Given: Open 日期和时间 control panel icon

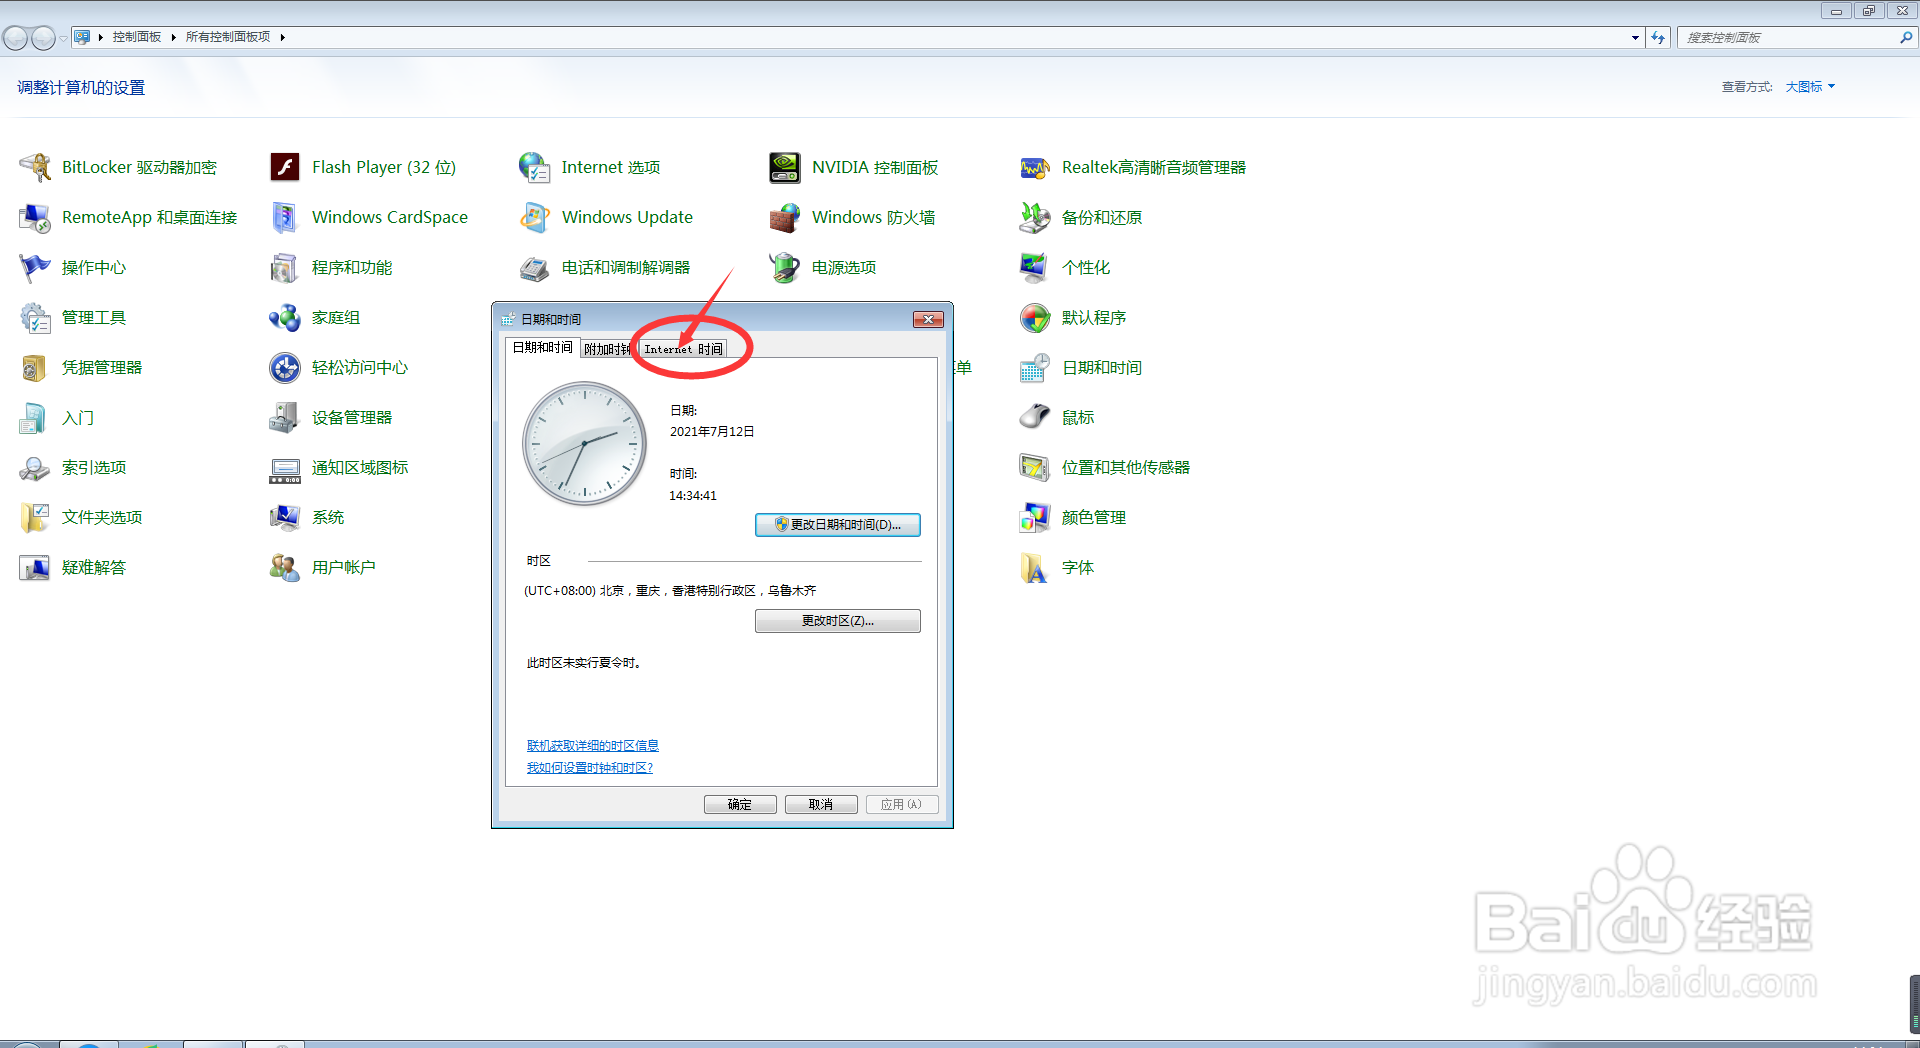Looking at the screenshot, I should (1035, 367).
